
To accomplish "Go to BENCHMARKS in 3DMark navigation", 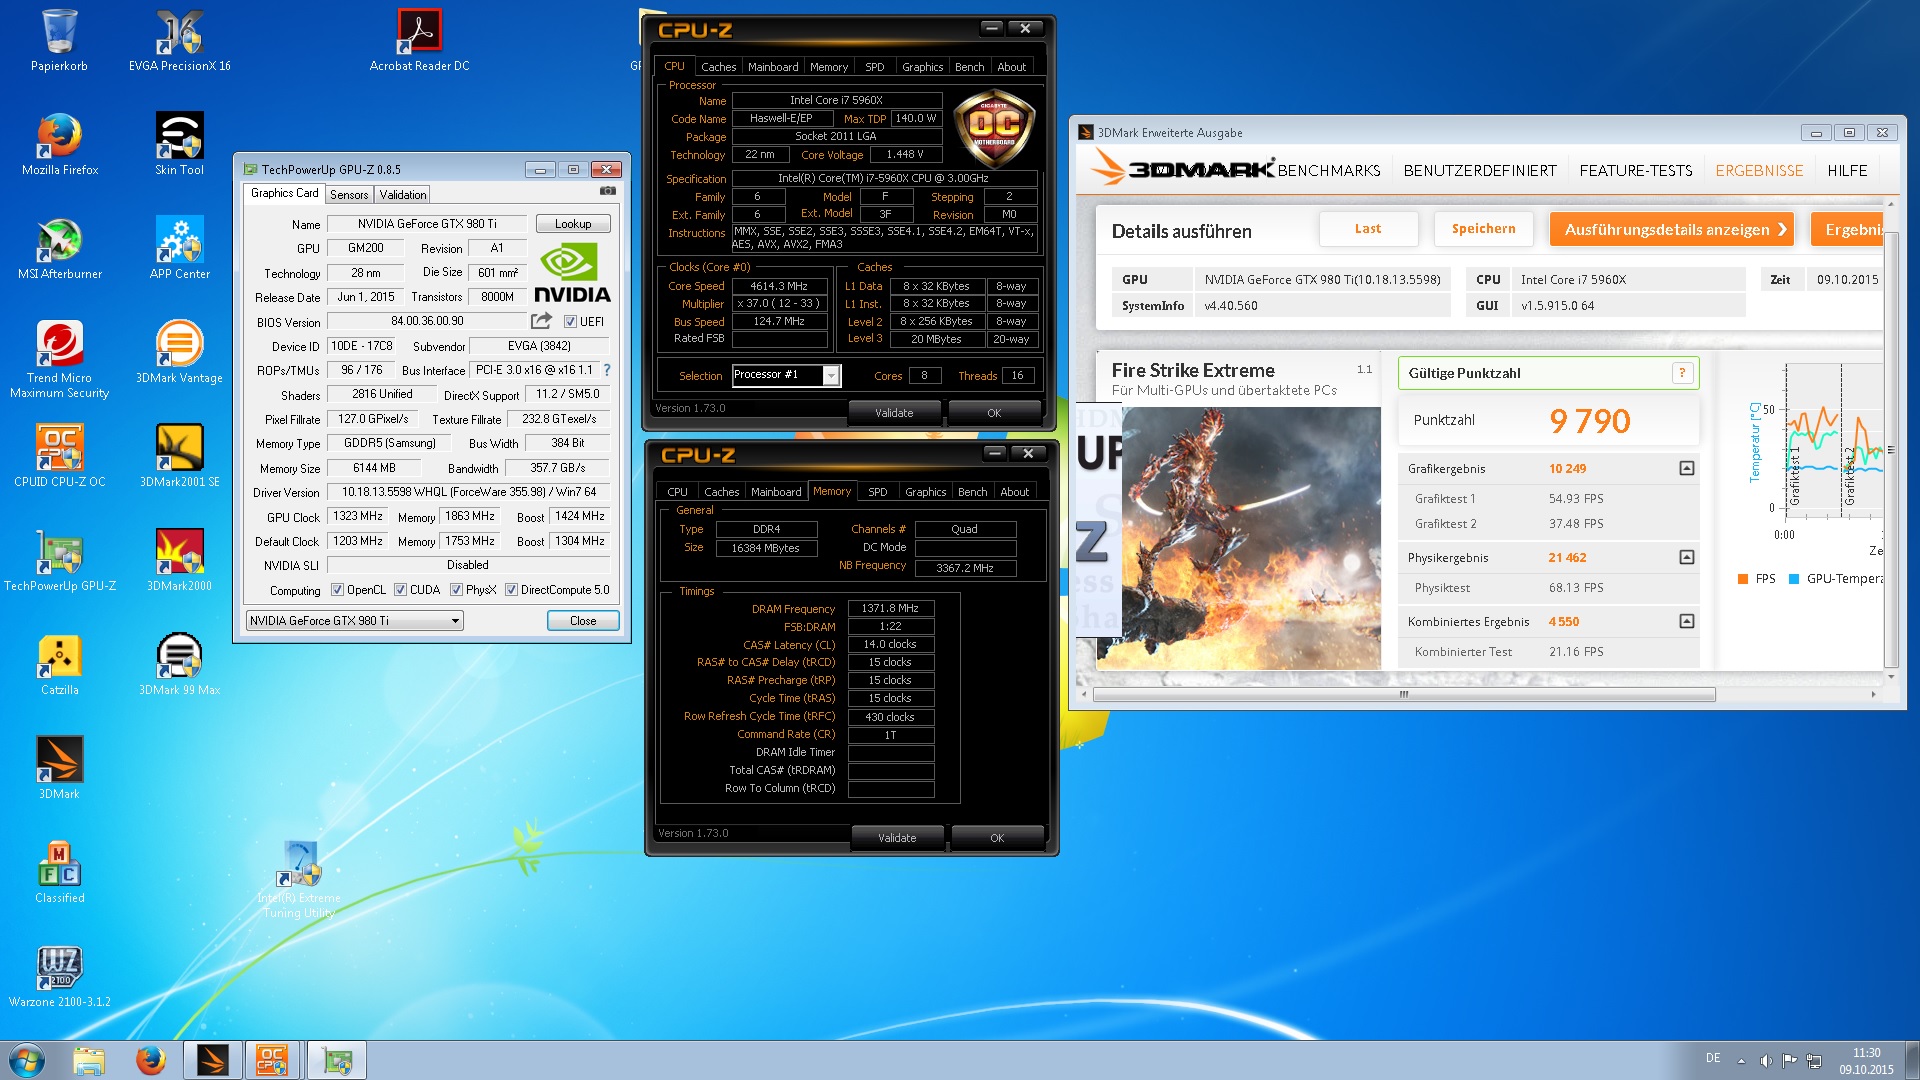I will point(1328,171).
